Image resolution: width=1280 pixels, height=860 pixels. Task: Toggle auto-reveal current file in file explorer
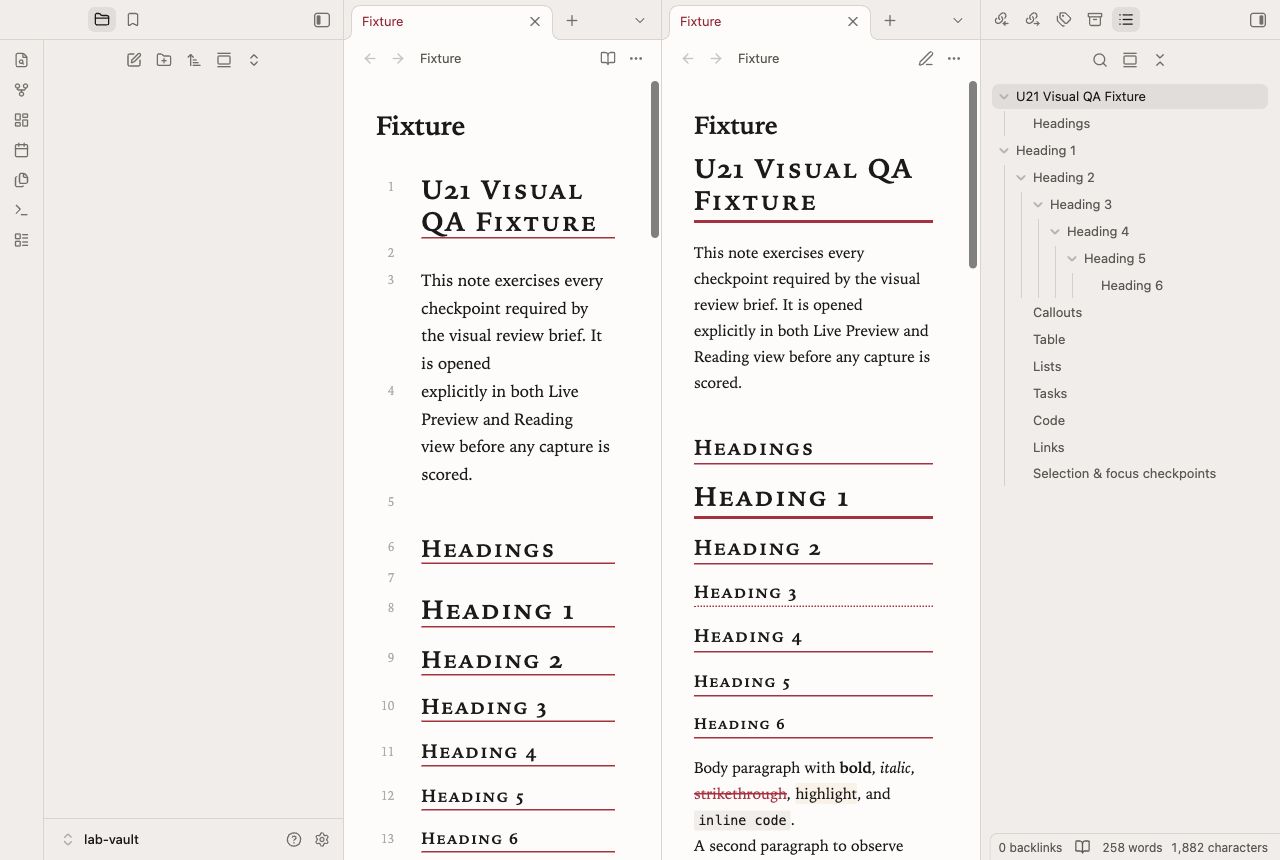pos(224,60)
